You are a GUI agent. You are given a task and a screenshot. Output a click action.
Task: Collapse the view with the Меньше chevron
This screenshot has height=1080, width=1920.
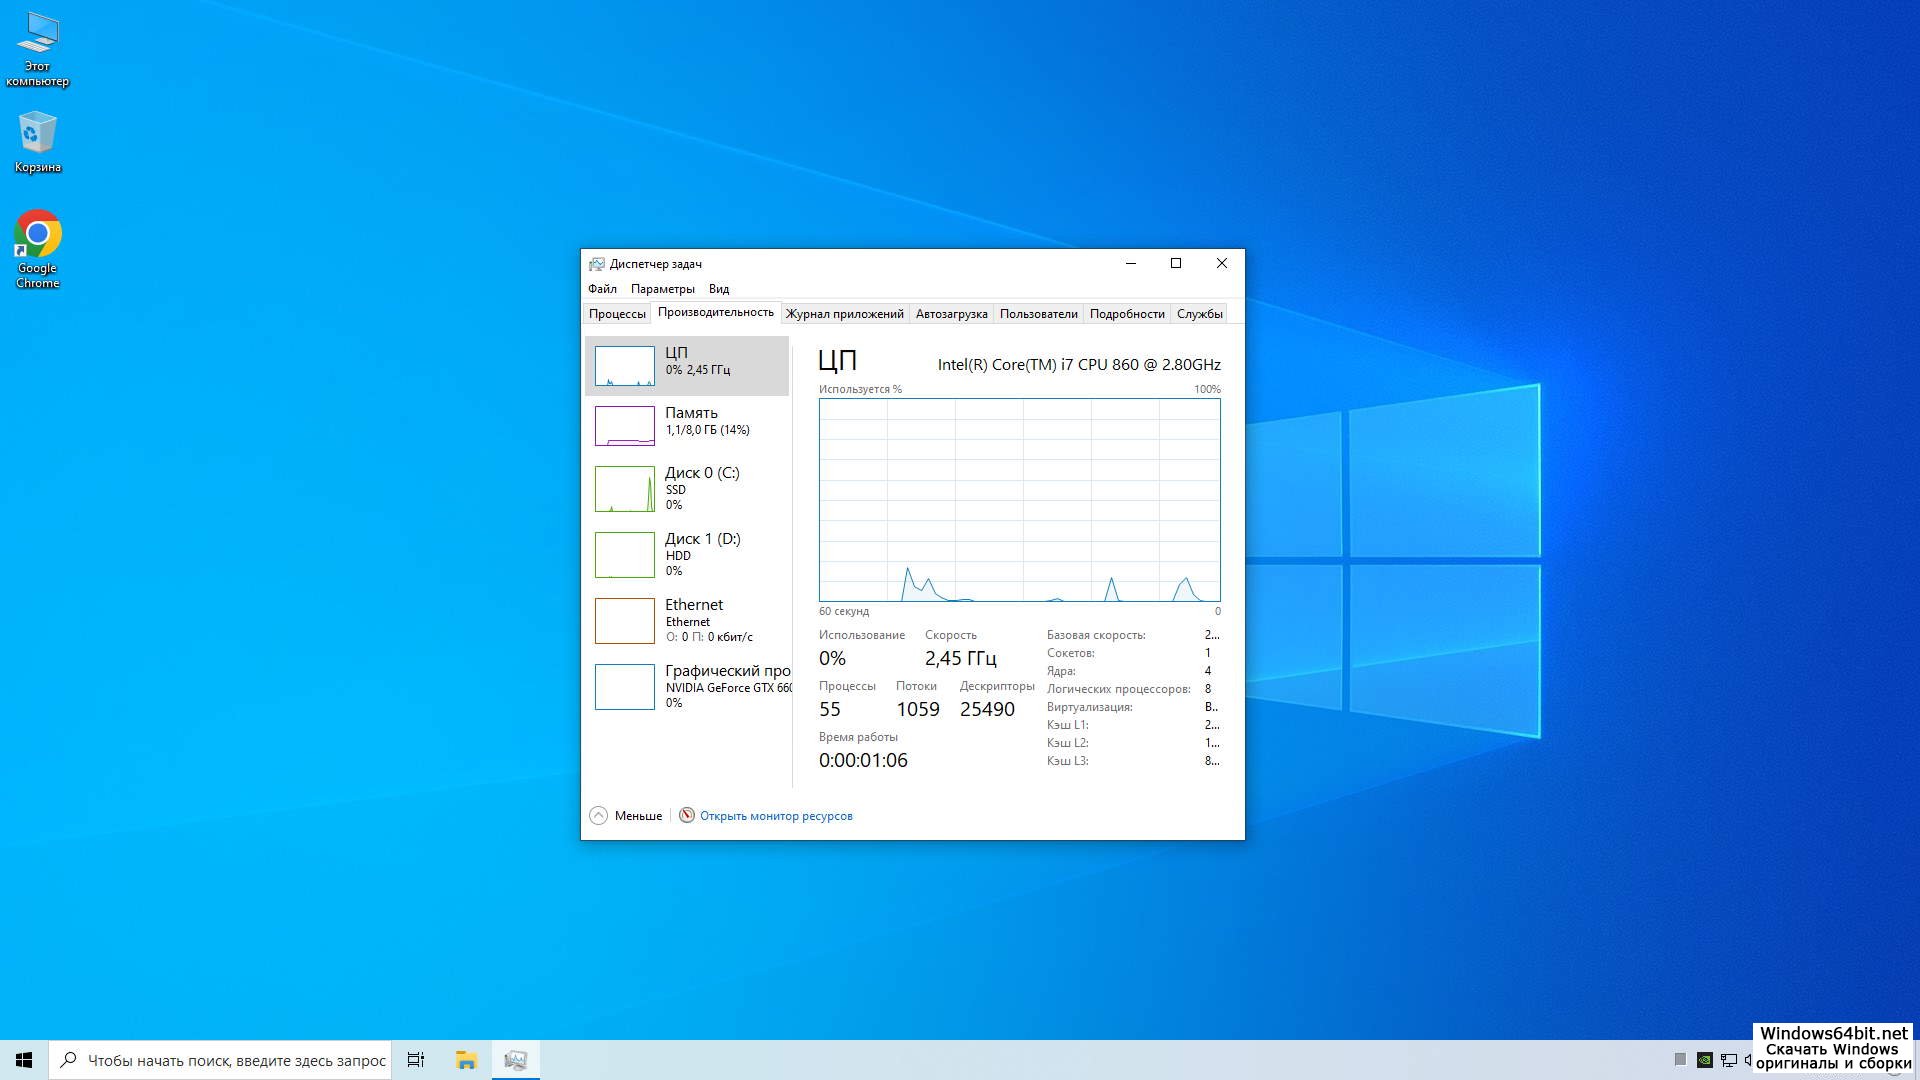[x=598, y=815]
